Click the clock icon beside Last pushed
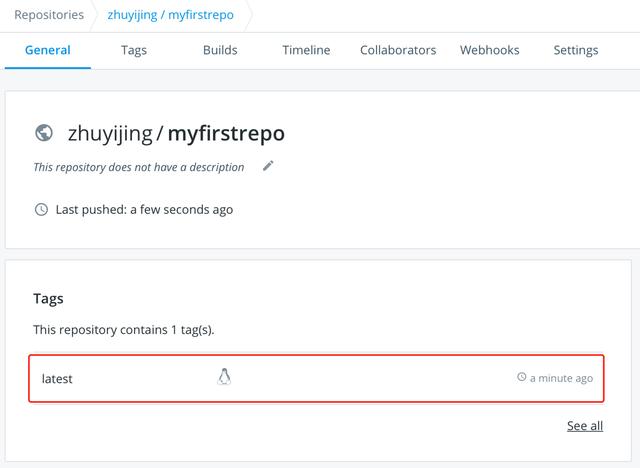Image resolution: width=640 pixels, height=468 pixels. click(41, 209)
